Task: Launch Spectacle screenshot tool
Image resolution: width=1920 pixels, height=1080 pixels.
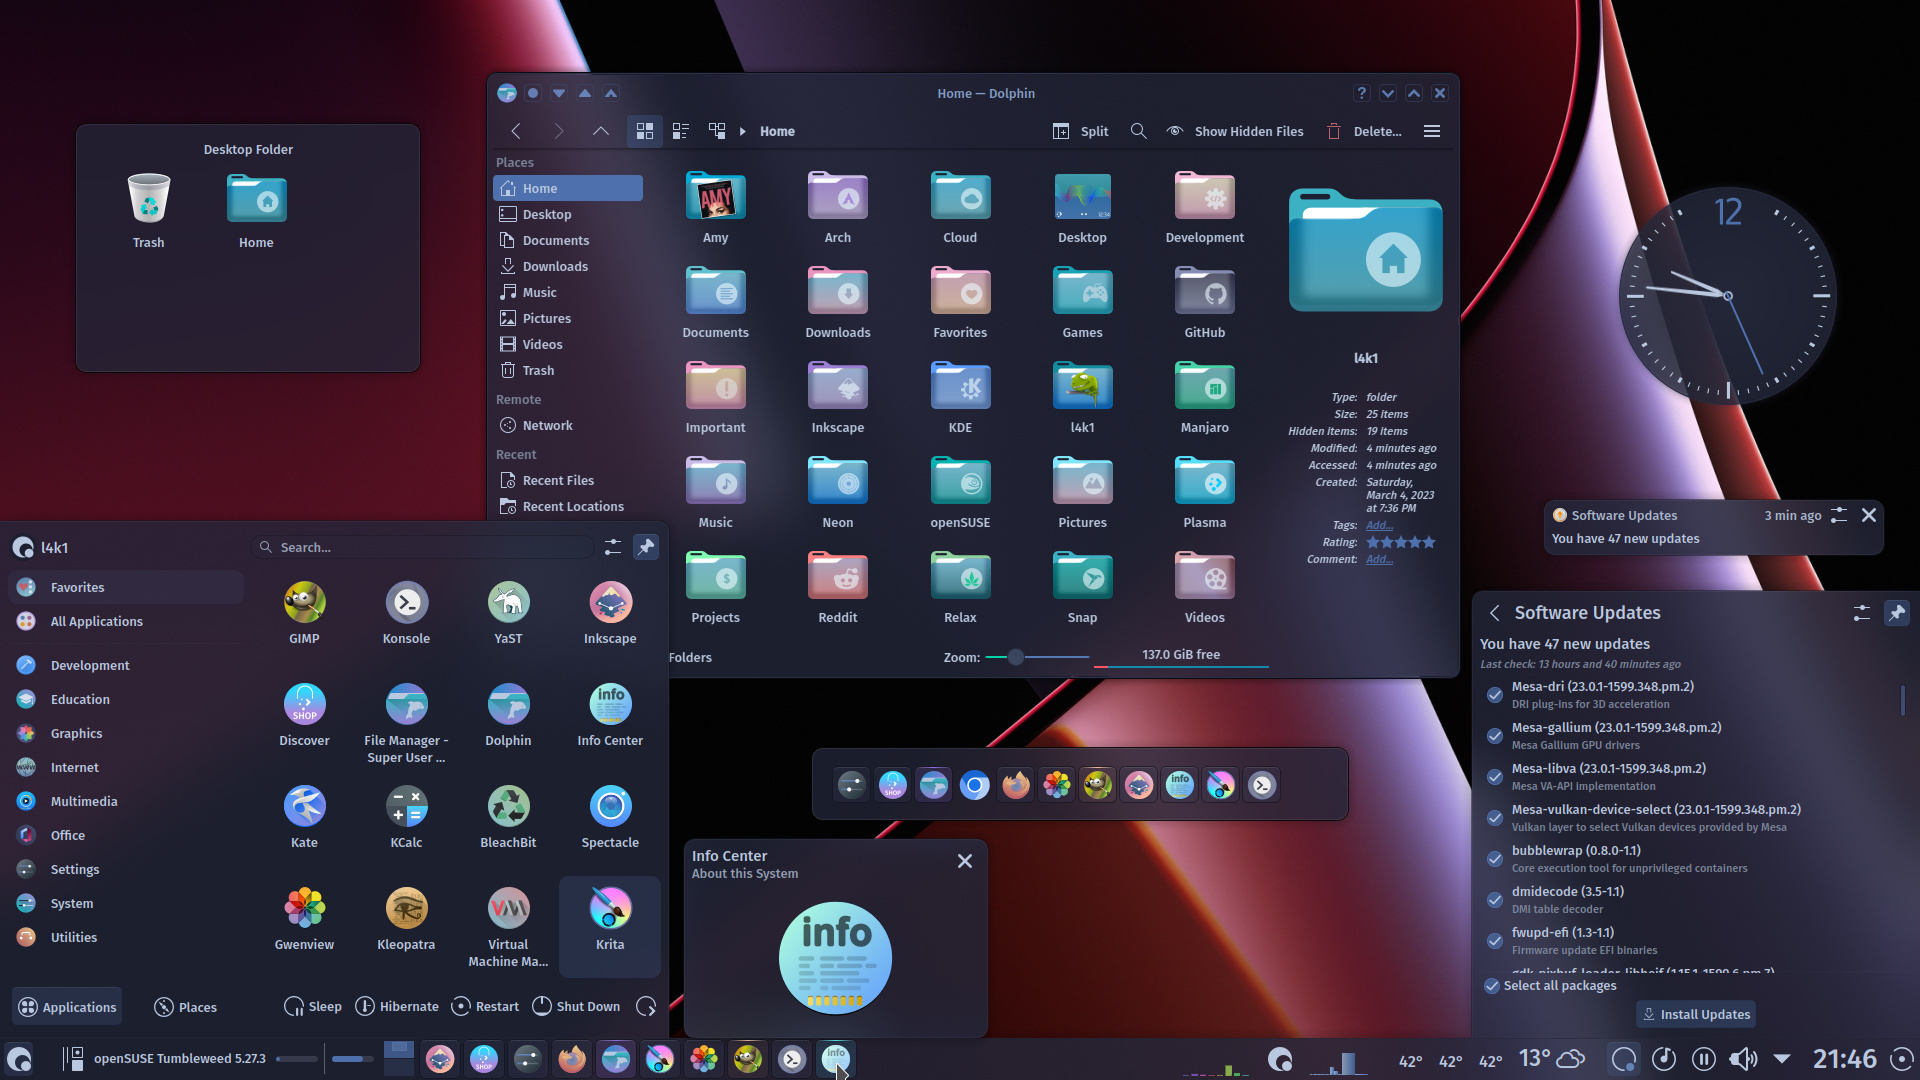Action: point(610,816)
